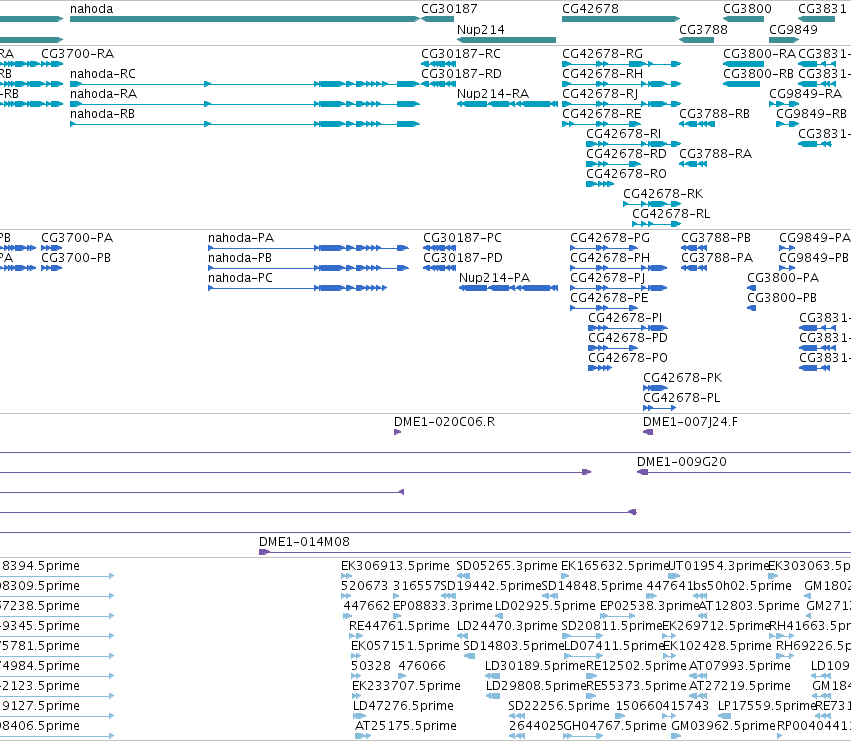The width and height of the screenshot is (851, 741).
Task: Click the CG42678-PL protein label
Action: 682,398
